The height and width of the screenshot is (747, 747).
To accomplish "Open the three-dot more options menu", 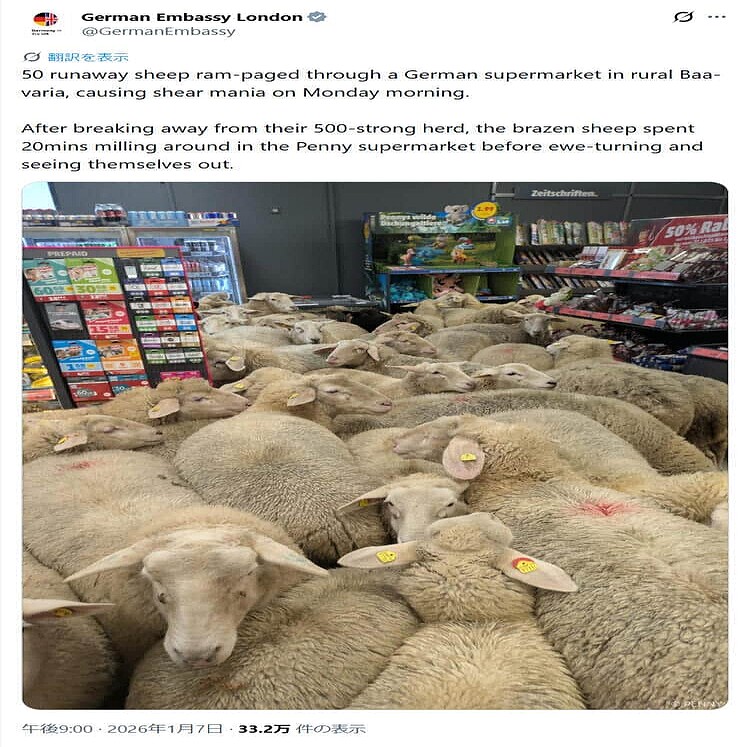I will (717, 17).
